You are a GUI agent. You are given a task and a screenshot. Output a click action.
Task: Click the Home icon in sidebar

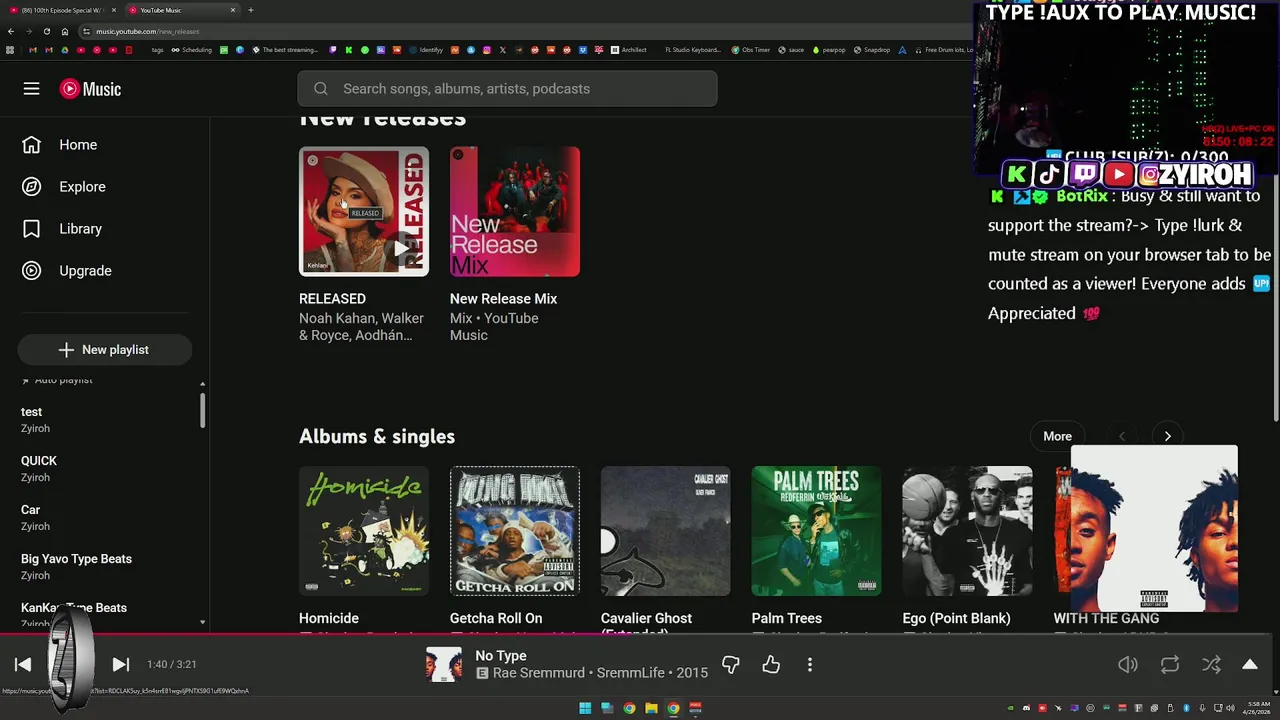pos(31,145)
